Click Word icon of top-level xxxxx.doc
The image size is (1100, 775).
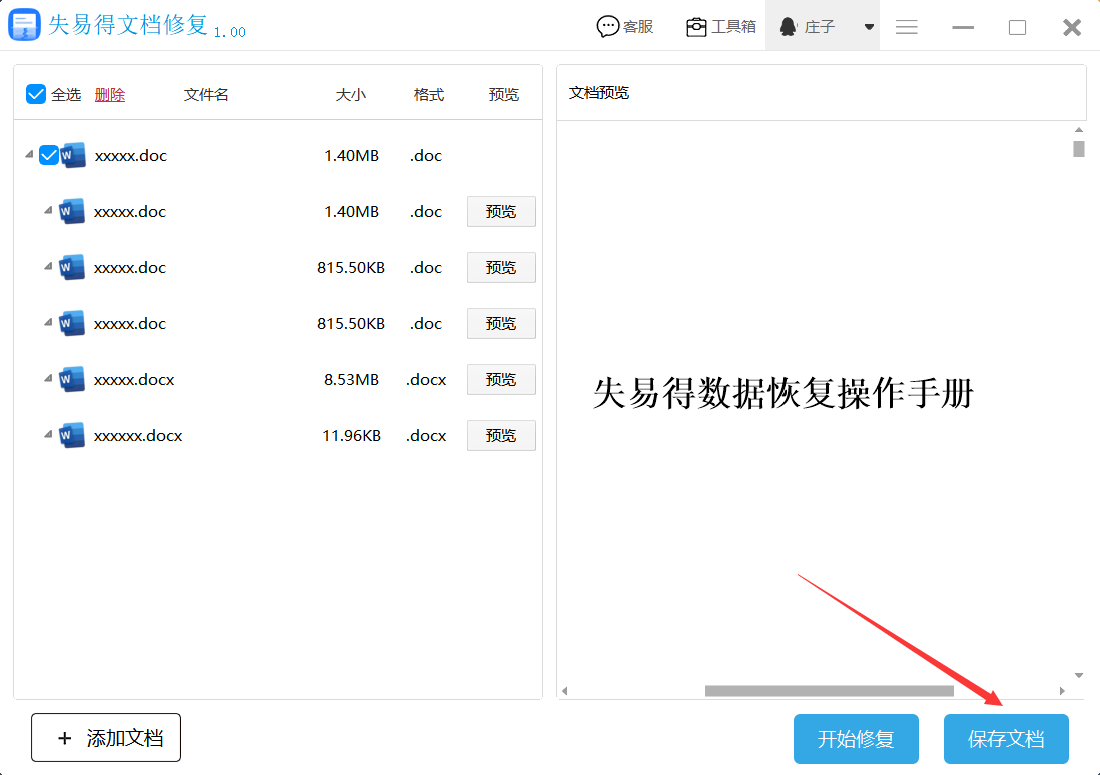[x=73, y=156]
